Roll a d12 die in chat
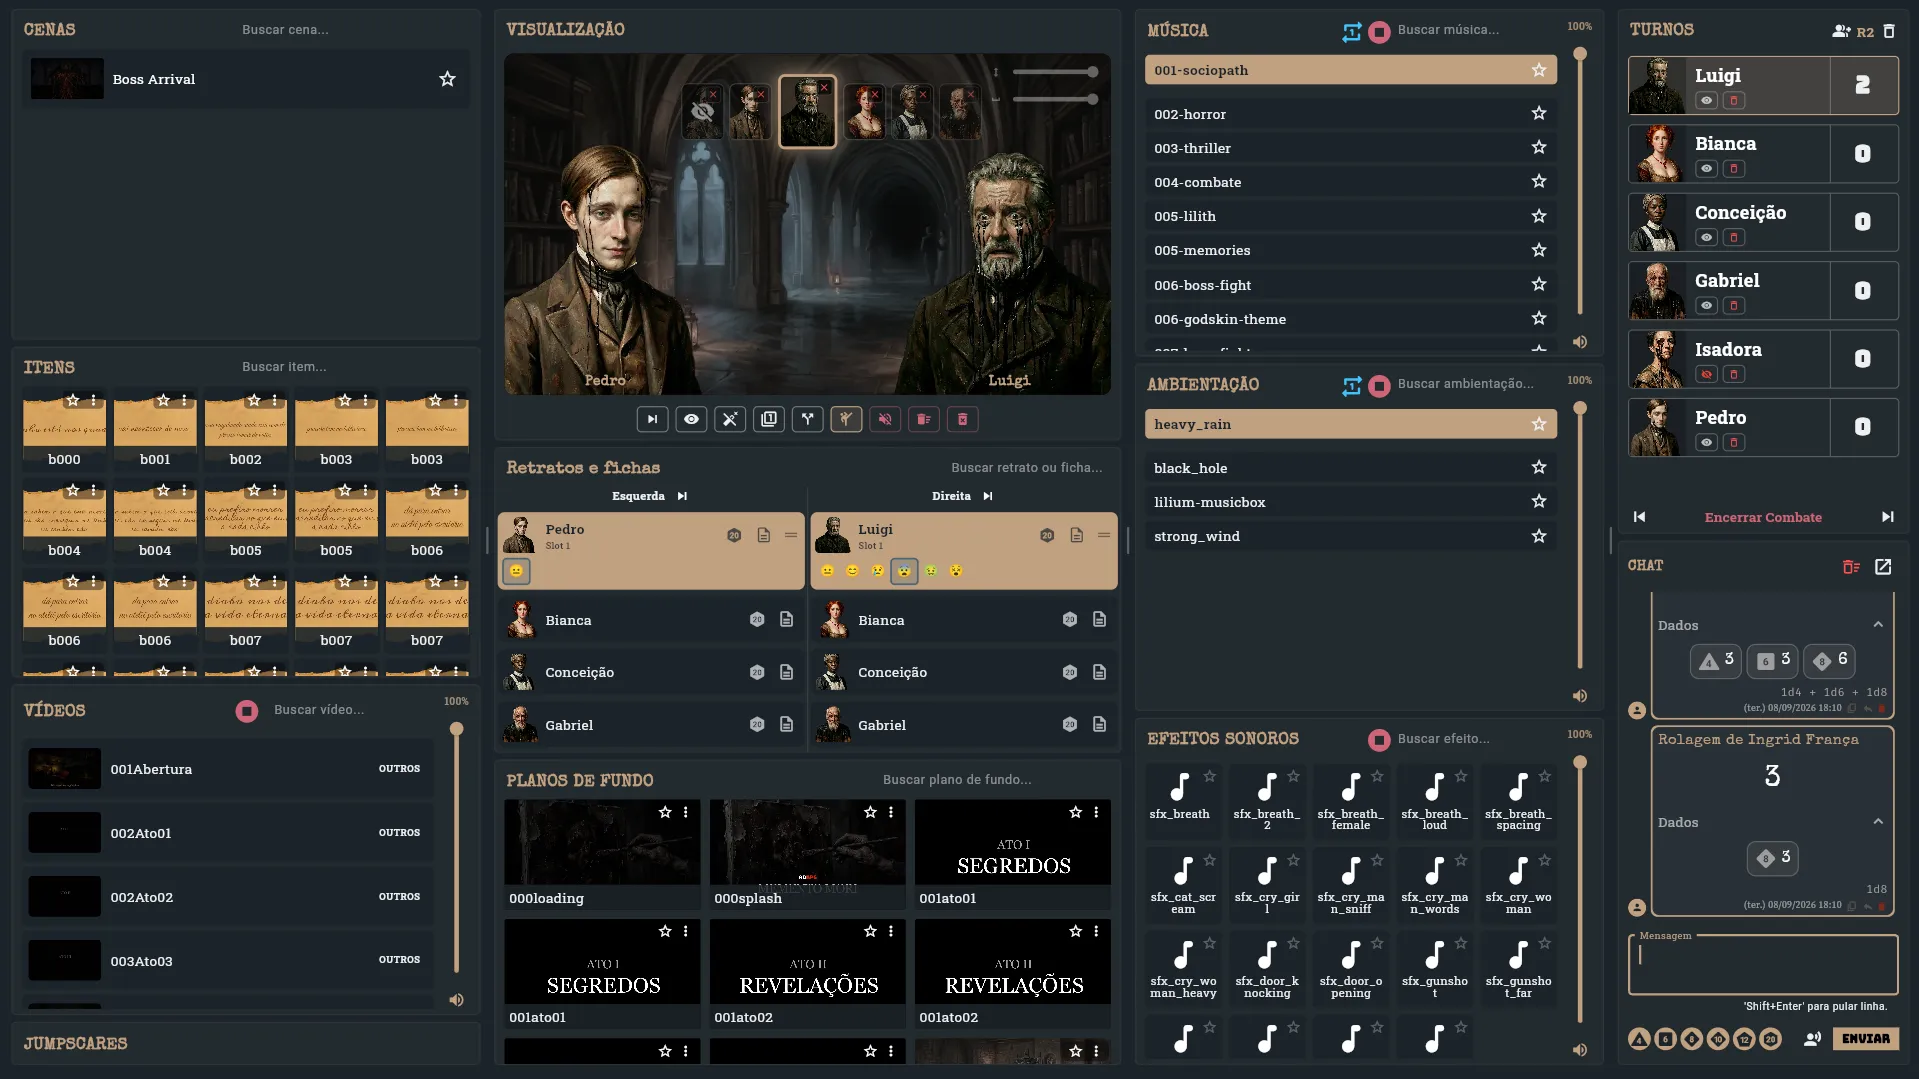Image resolution: width=1919 pixels, height=1079 pixels. pyautogui.click(x=1744, y=1039)
